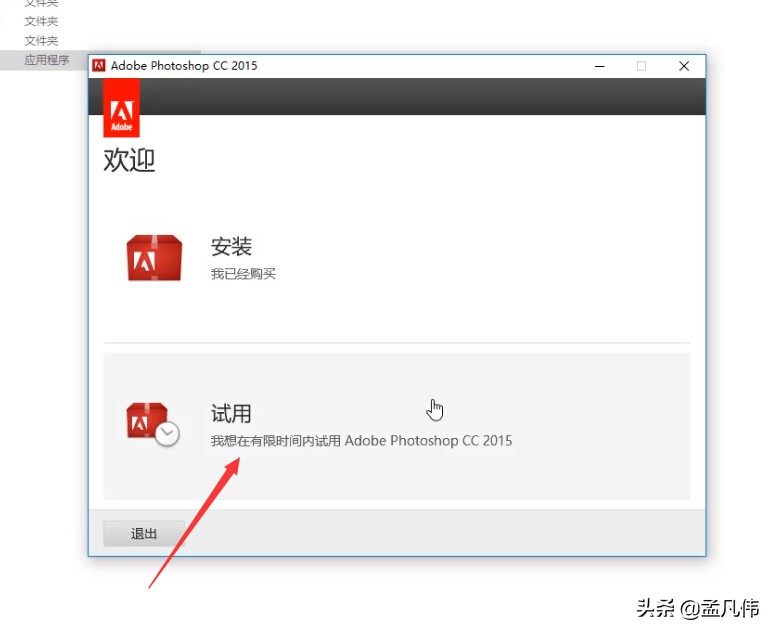Click the trial description mentioning Adobe Photoshop CC 2015
777x636 pixels.
pyautogui.click(x=361, y=440)
